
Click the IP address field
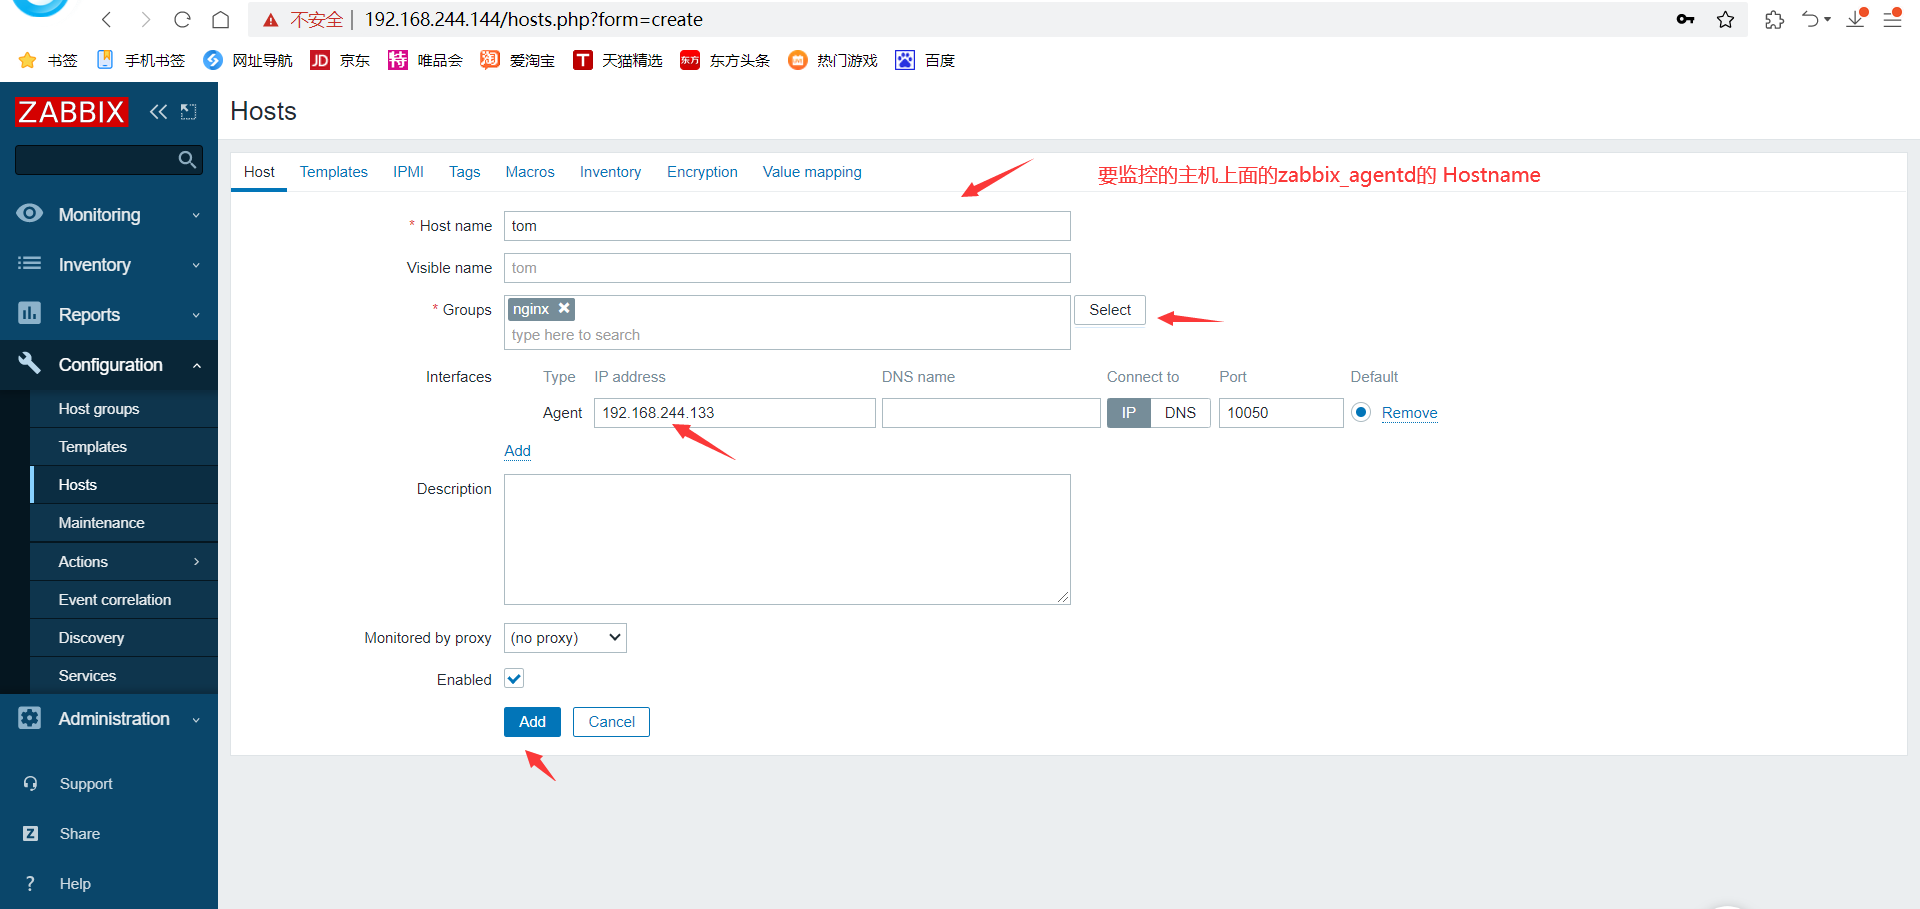point(735,413)
